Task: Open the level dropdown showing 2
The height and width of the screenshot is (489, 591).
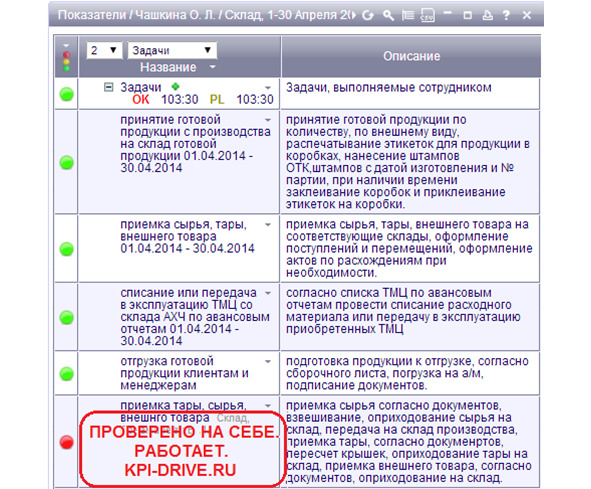Action: tap(104, 50)
